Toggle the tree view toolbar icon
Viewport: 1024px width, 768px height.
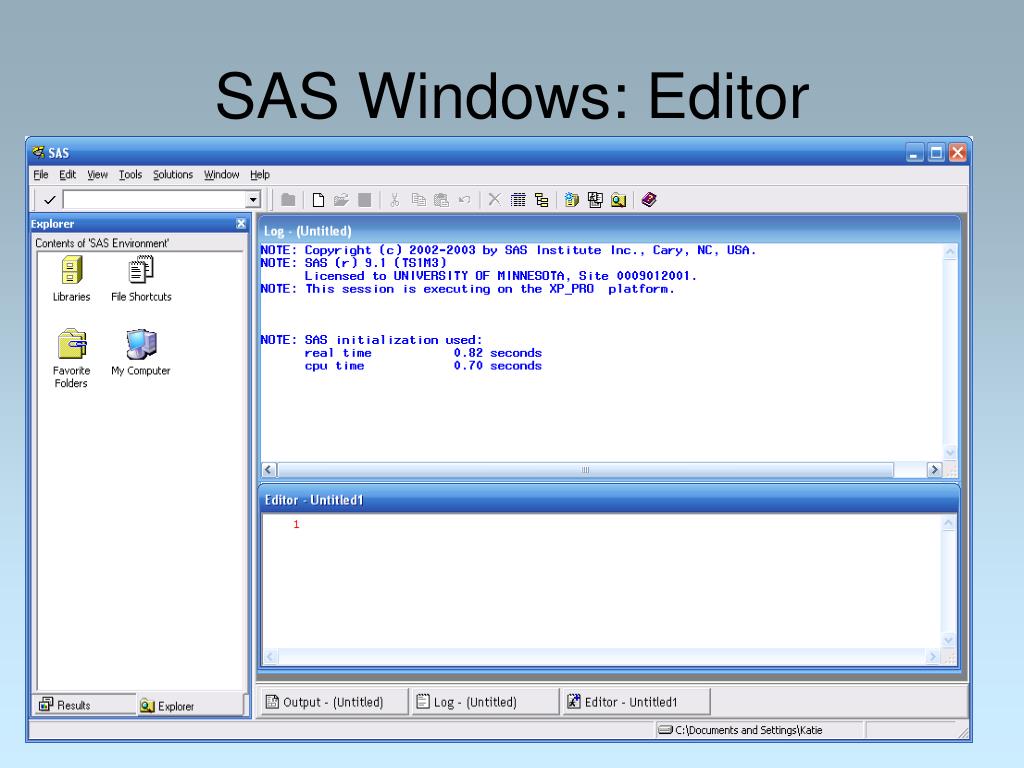coord(541,200)
